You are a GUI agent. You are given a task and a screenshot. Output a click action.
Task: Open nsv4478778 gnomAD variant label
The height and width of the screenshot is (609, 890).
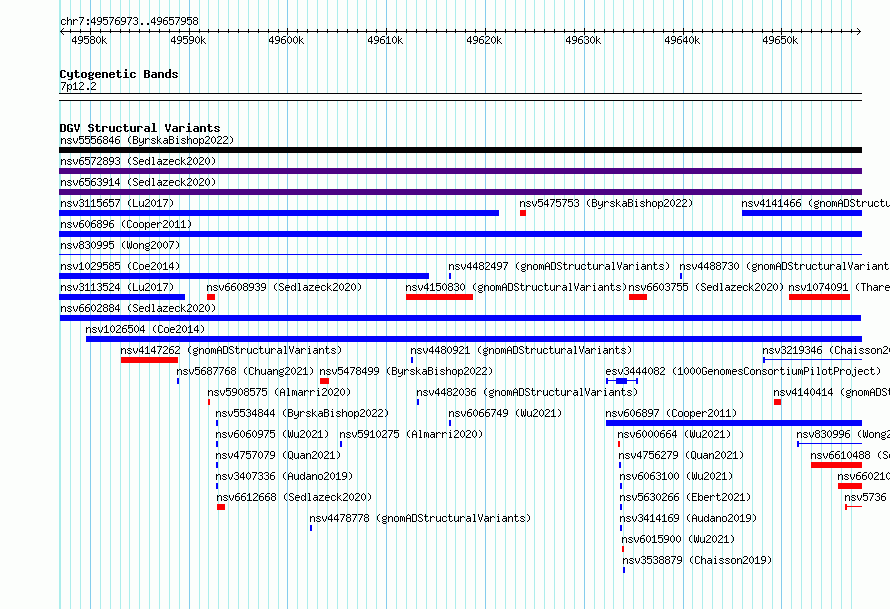pos(420,518)
